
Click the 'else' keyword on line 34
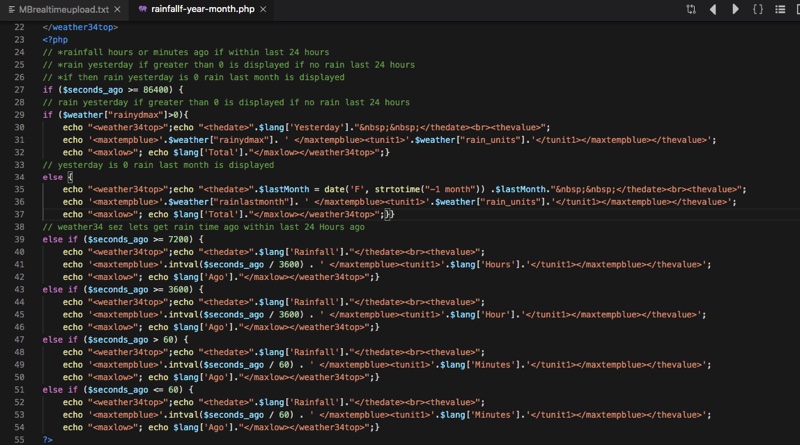(52, 177)
